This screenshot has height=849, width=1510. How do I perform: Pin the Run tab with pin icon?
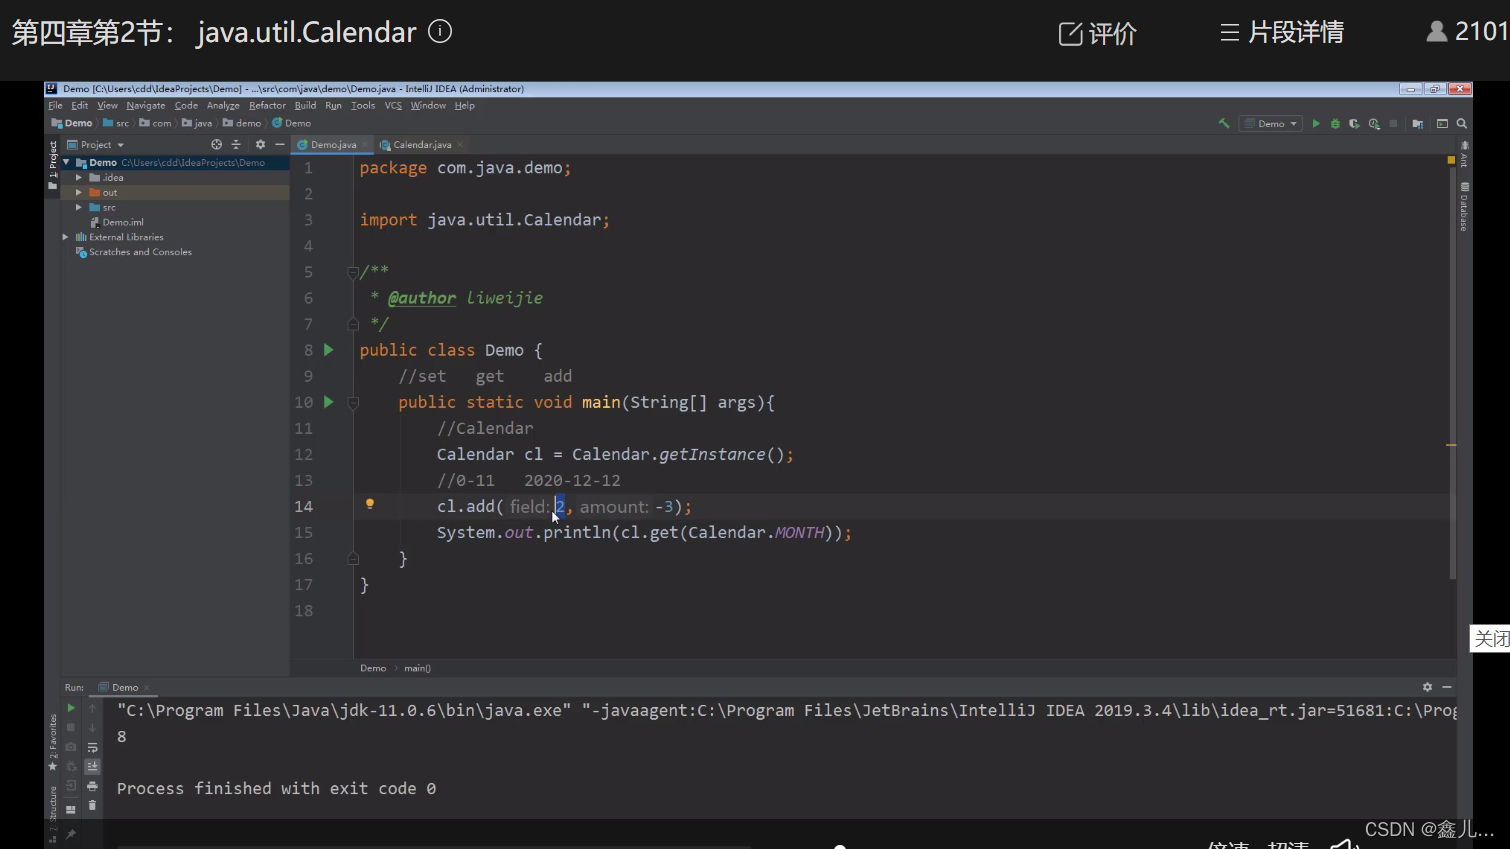(x=71, y=834)
